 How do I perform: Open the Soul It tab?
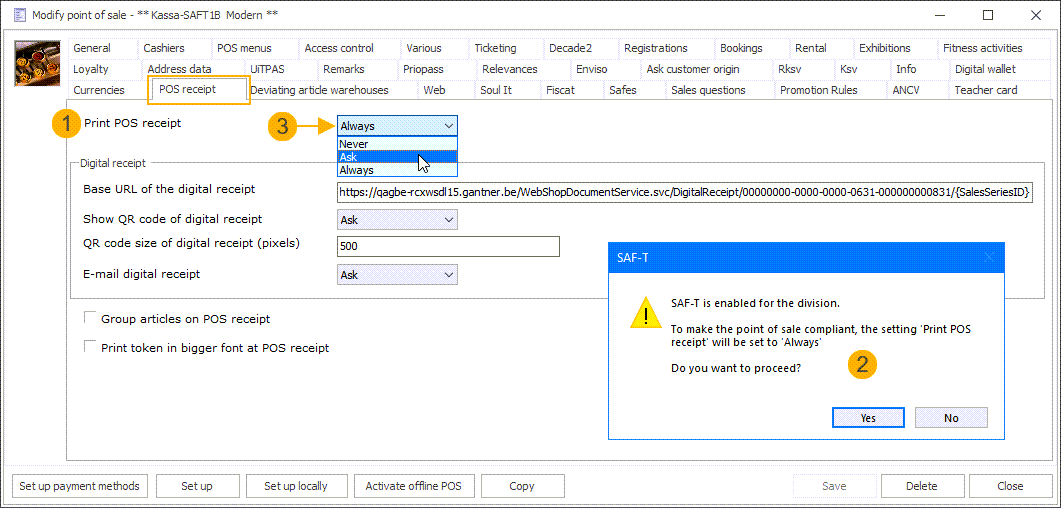coord(505,90)
